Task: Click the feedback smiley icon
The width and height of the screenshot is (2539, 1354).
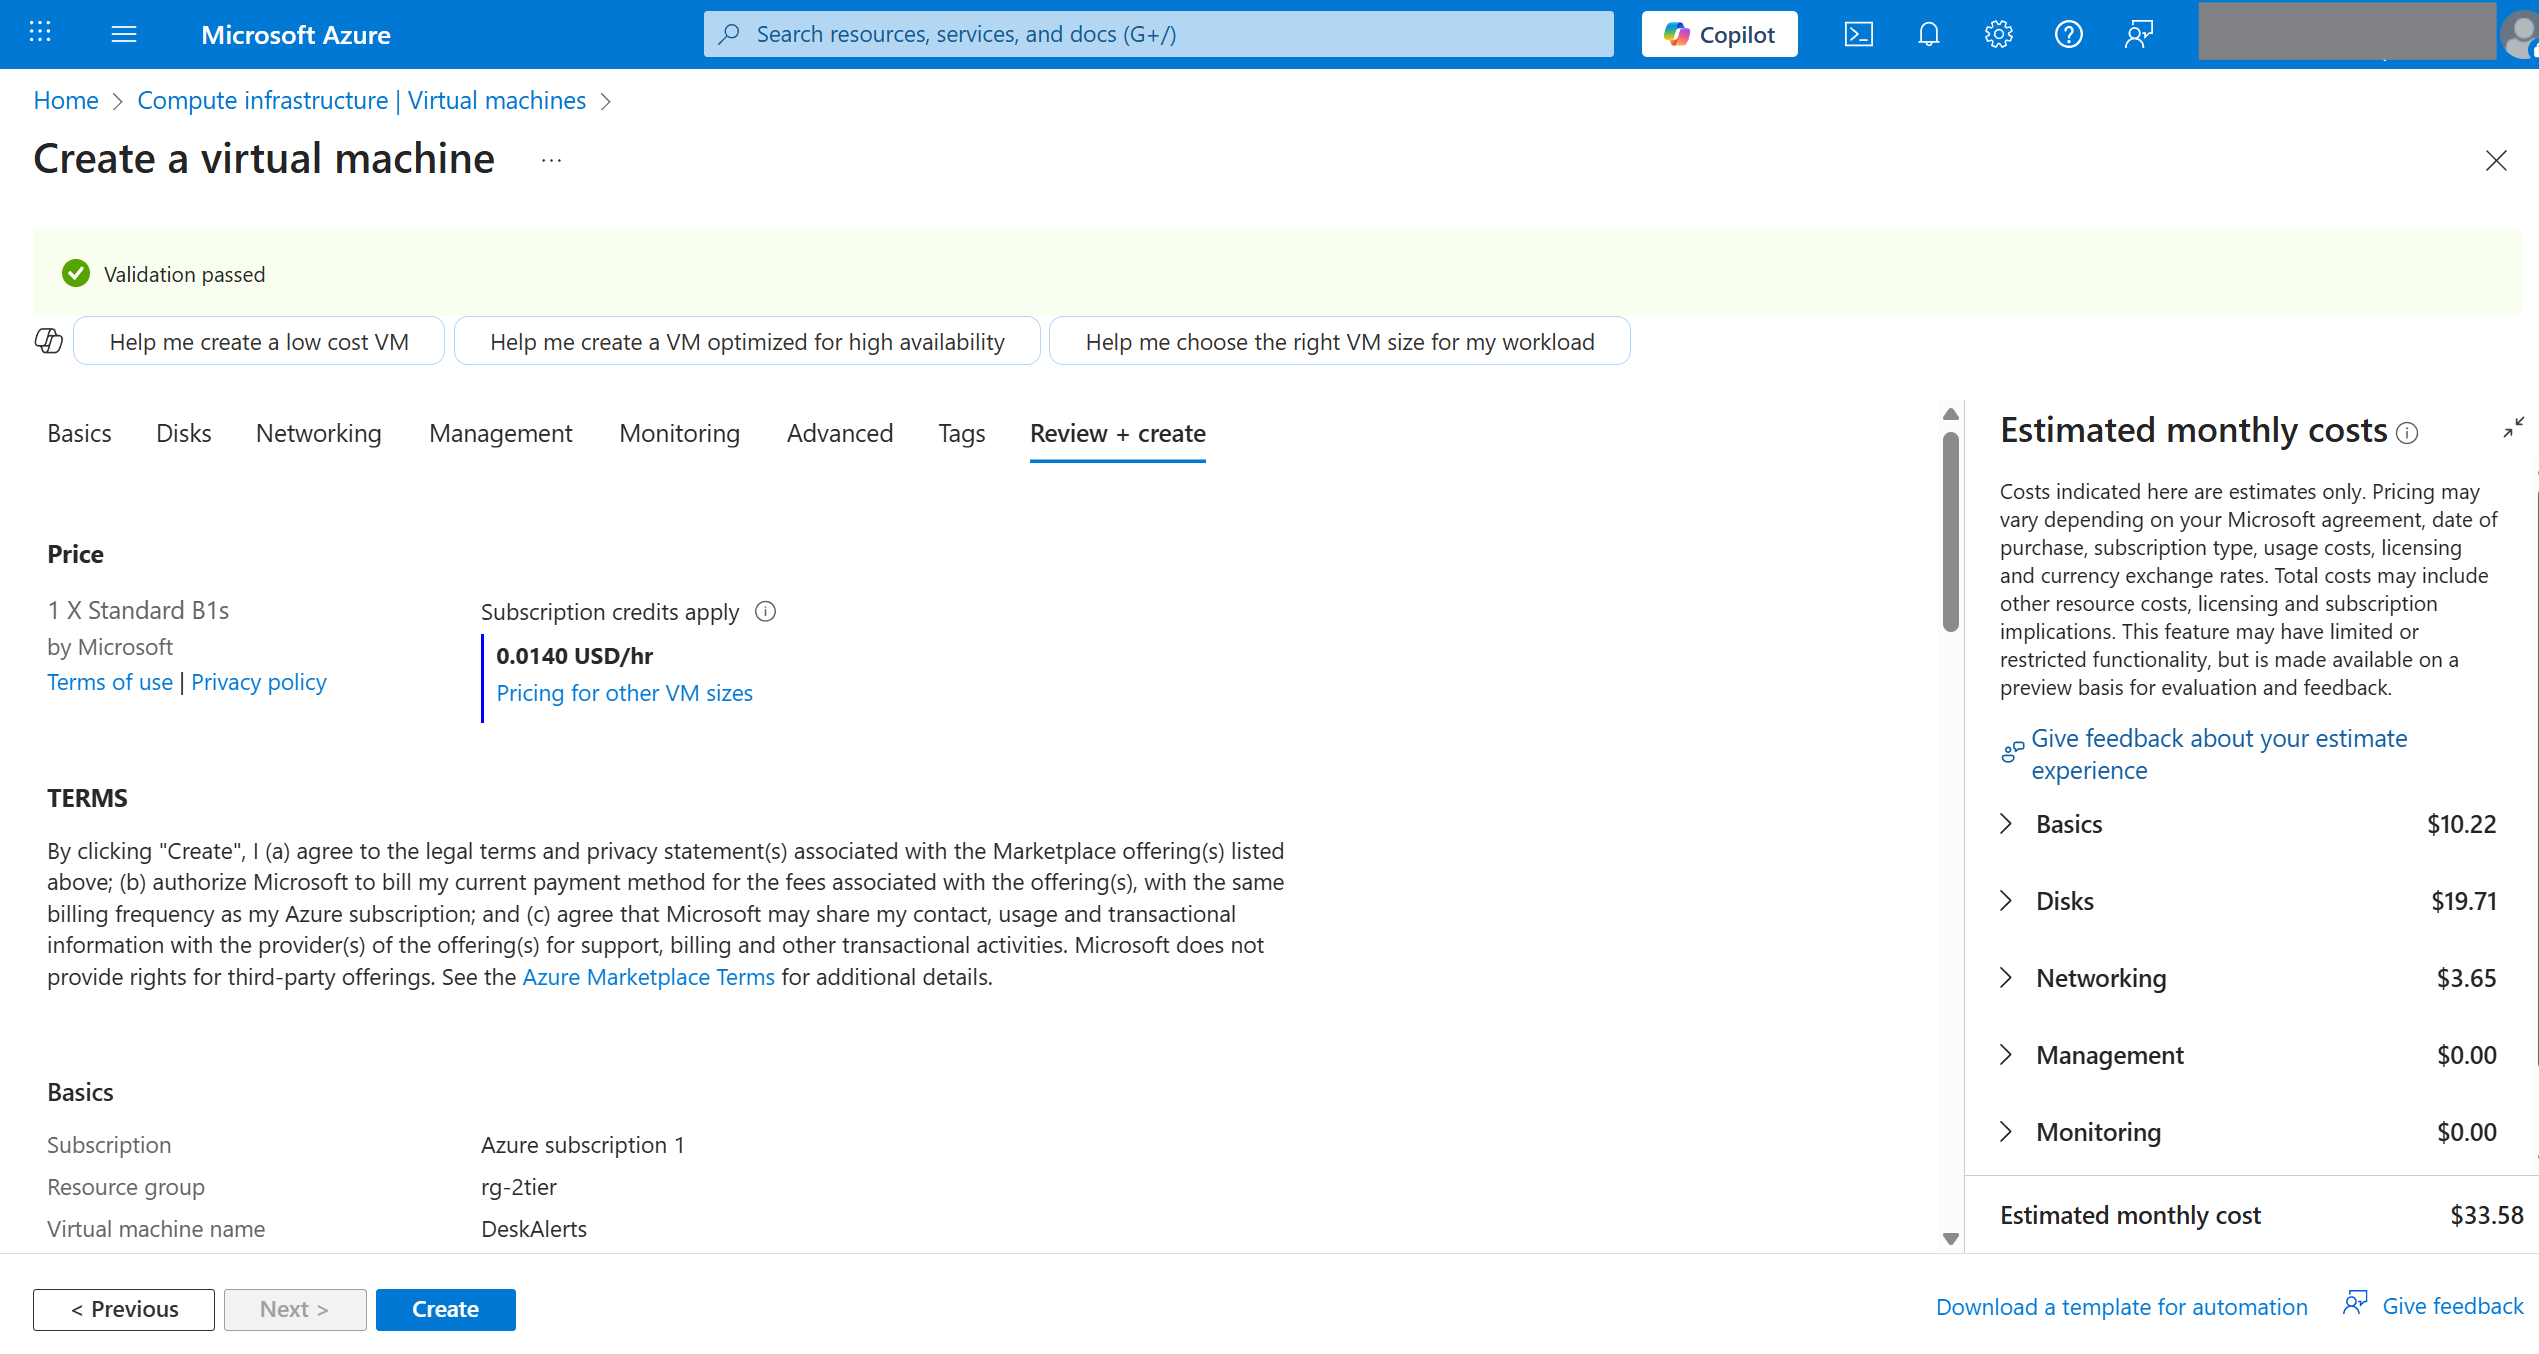Action: coord(2139,33)
